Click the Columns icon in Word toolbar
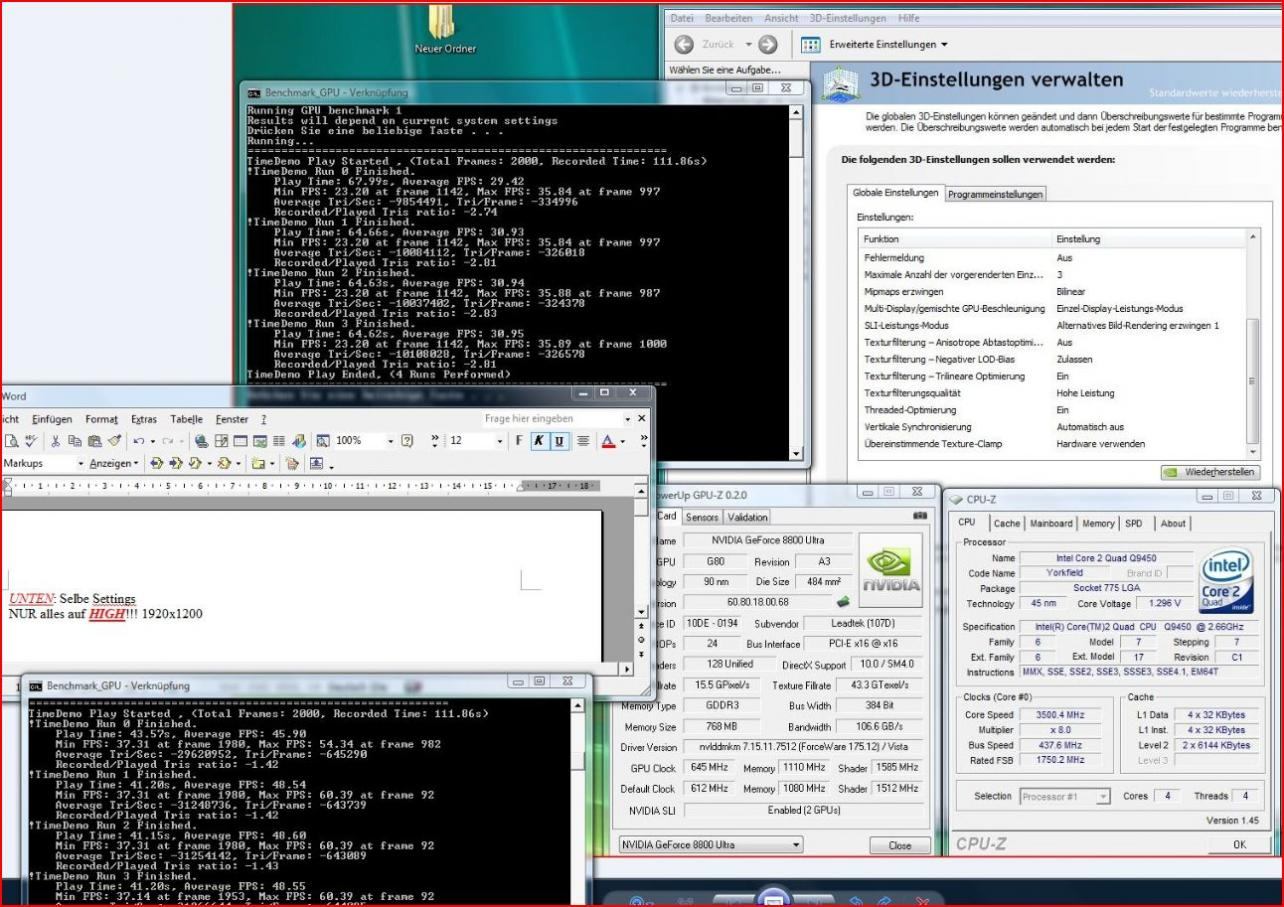Image resolution: width=1284 pixels, height=907 pixels. (x=279, y=440)
